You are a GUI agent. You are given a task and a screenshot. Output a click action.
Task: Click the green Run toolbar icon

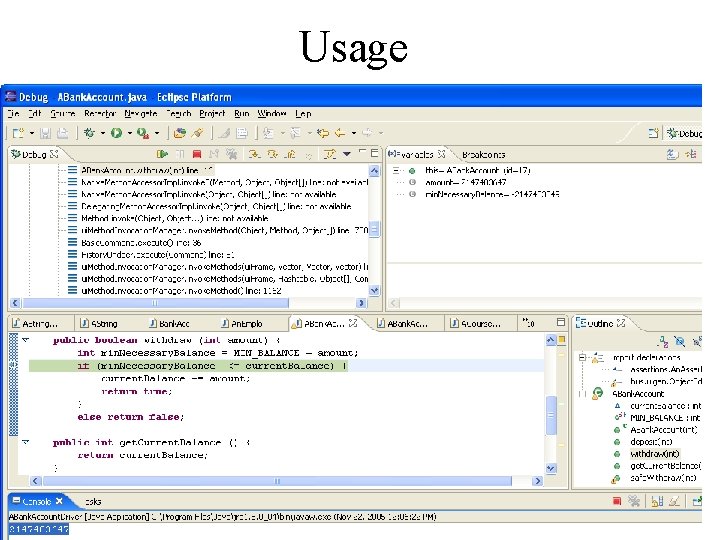click(x=116, y=133)
